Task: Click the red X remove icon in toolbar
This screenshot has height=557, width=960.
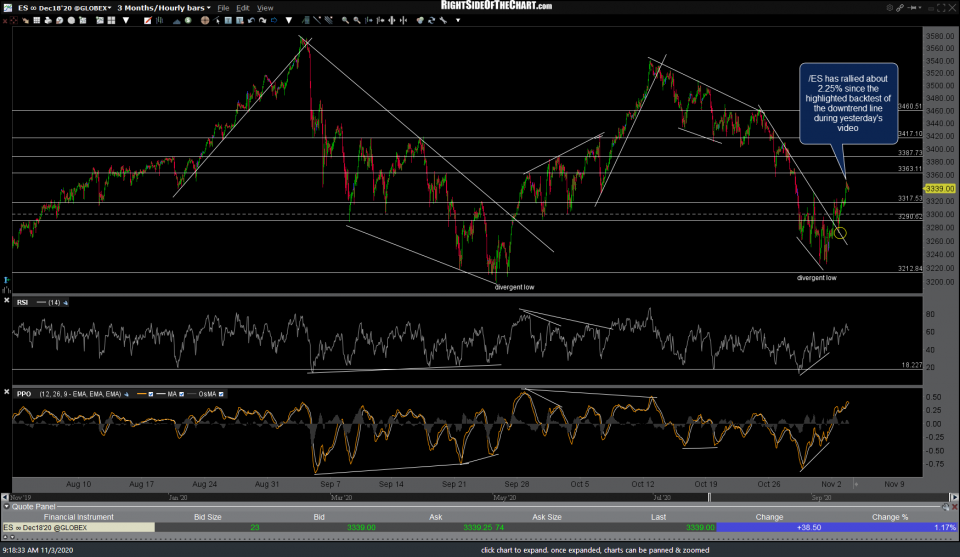Action: click(5, 21)
